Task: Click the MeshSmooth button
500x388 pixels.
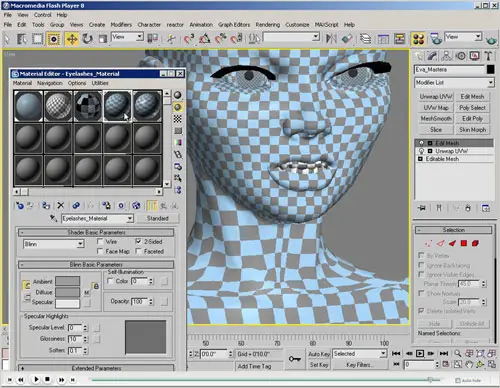Action: pos(436,119)
